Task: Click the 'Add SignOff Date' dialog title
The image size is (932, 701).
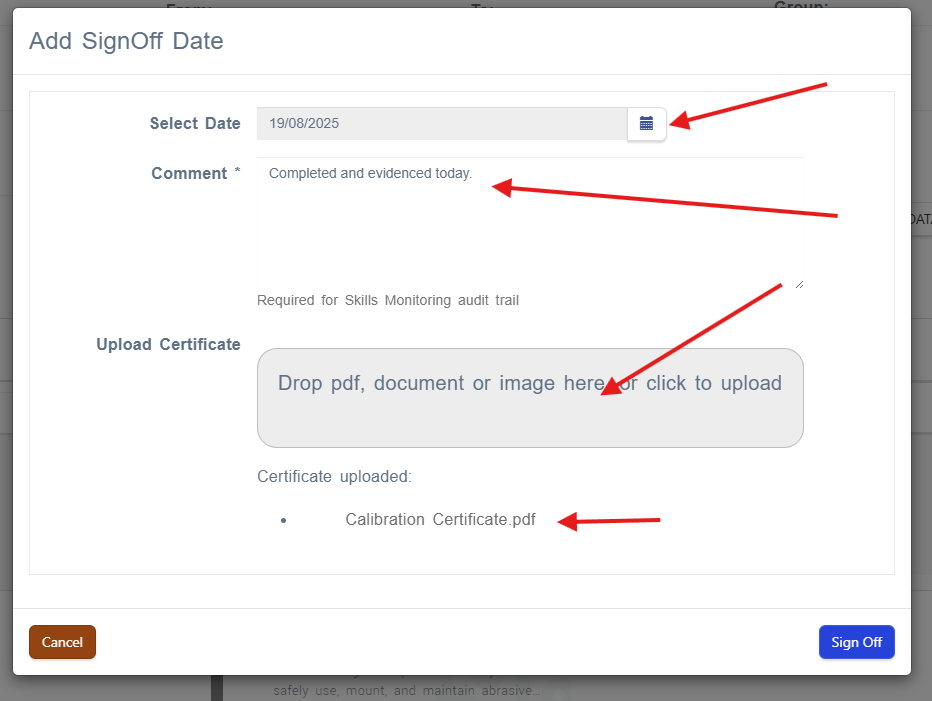Action: tap(126, 41)
